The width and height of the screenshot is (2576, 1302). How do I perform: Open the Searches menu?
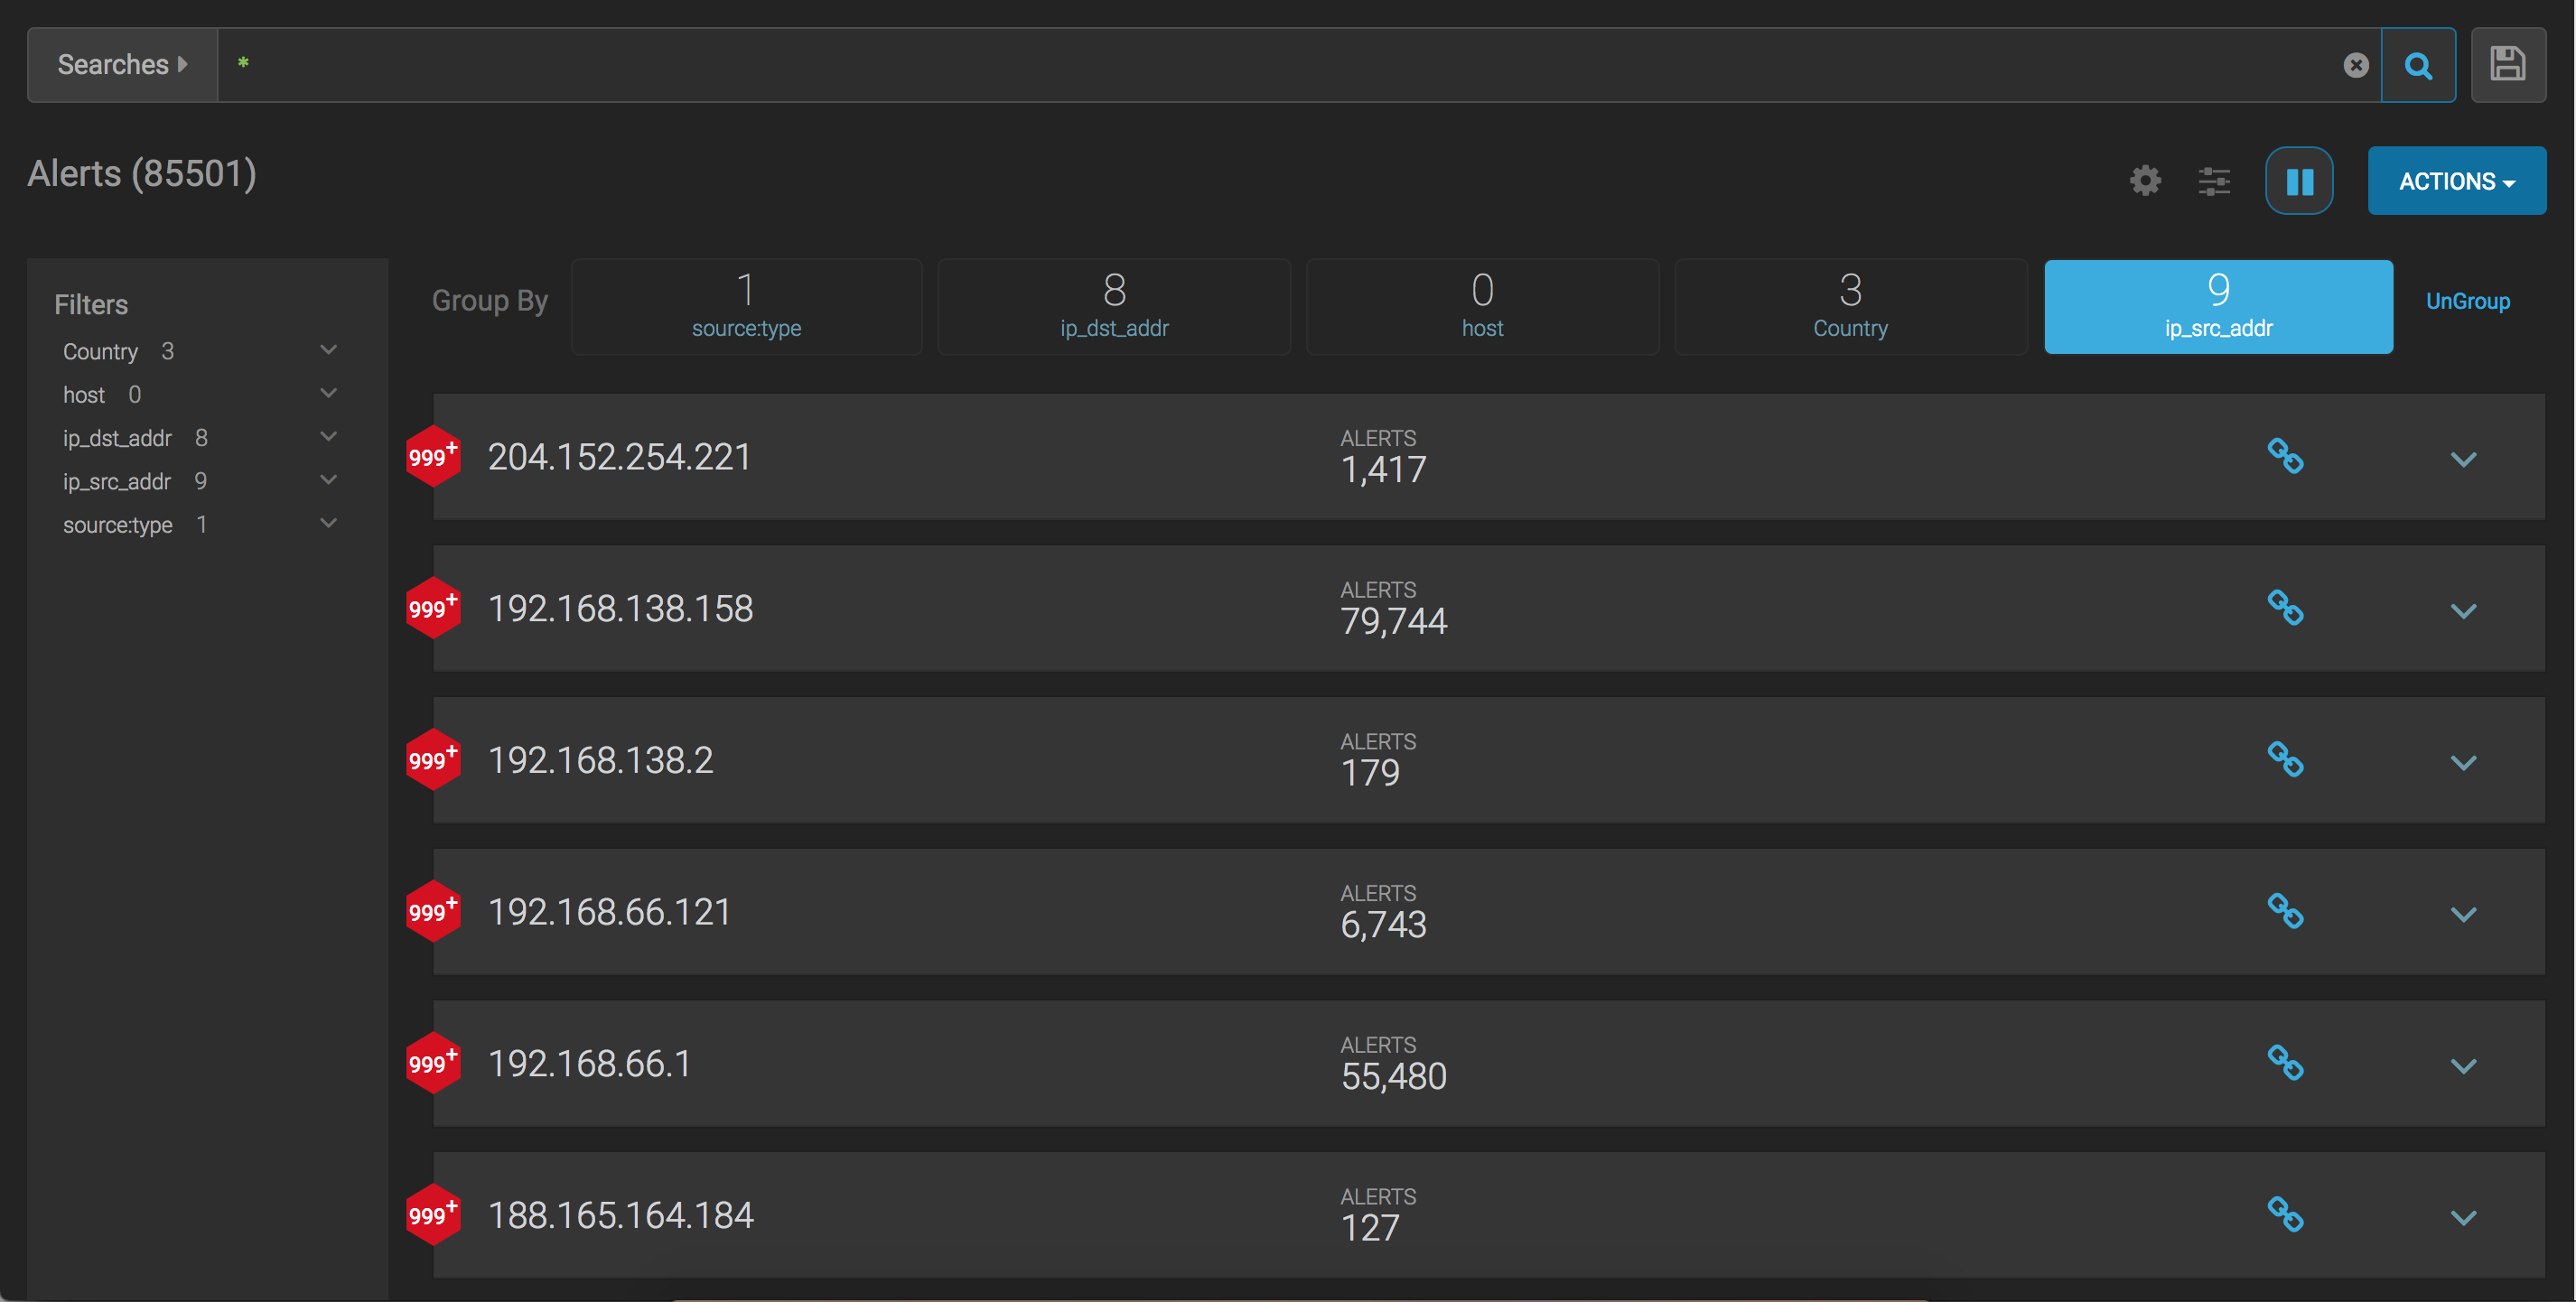122,65
